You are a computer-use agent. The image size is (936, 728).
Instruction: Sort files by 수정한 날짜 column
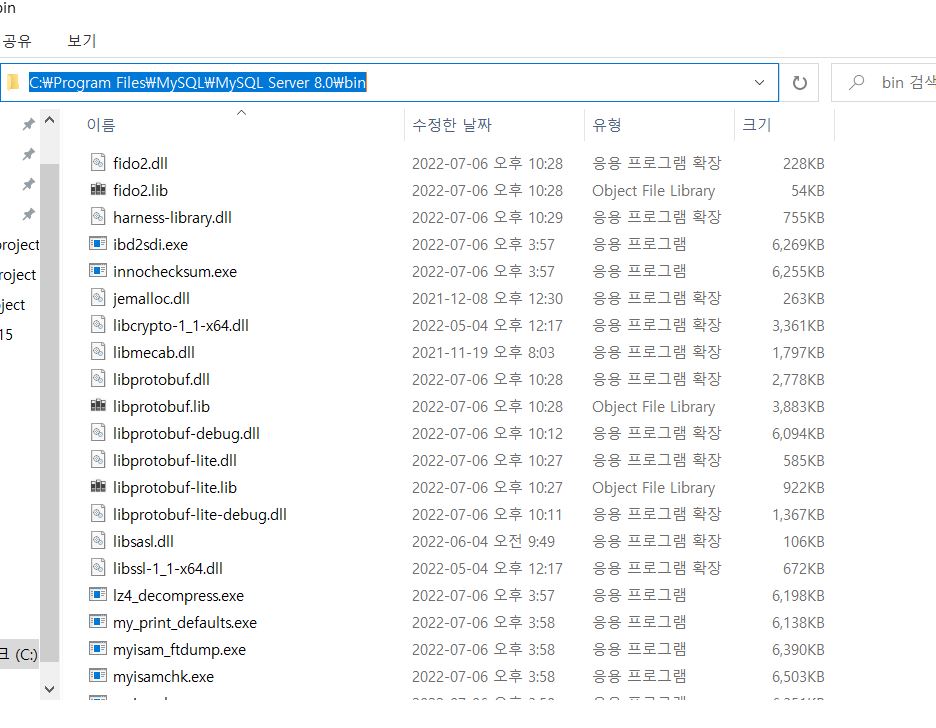[452, 125]
